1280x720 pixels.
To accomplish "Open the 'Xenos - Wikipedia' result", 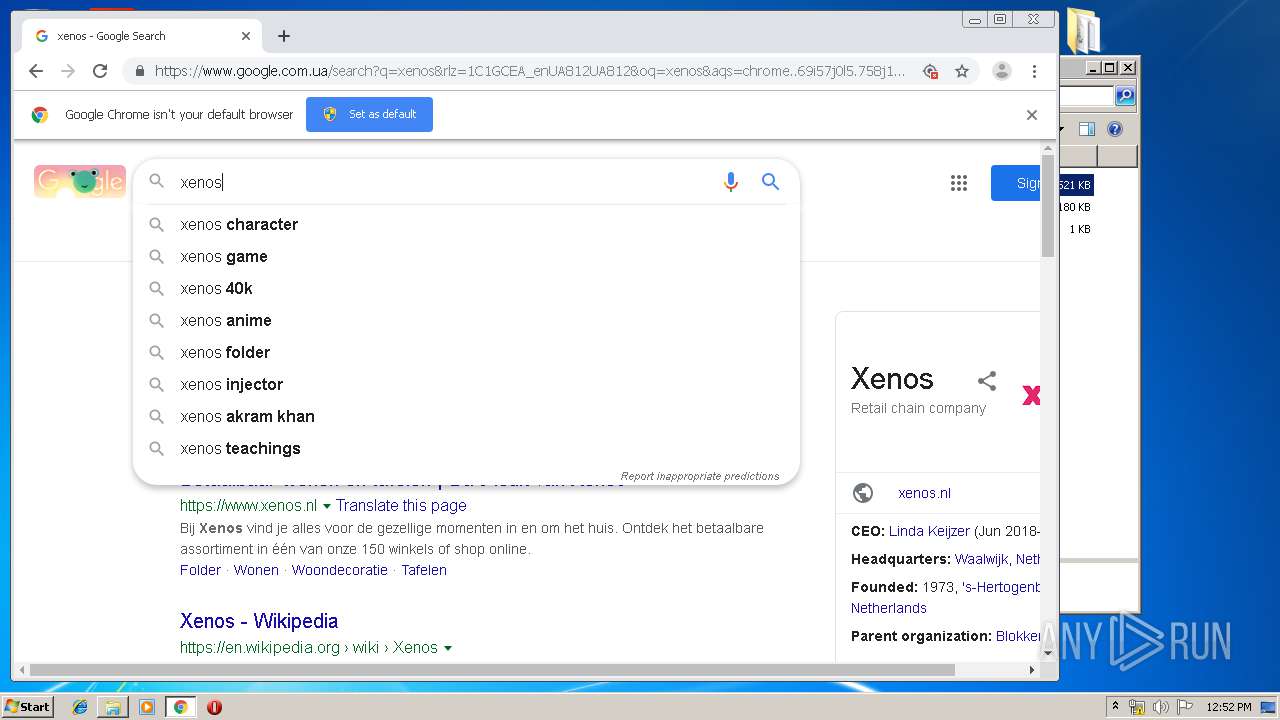I will [259, 621].
